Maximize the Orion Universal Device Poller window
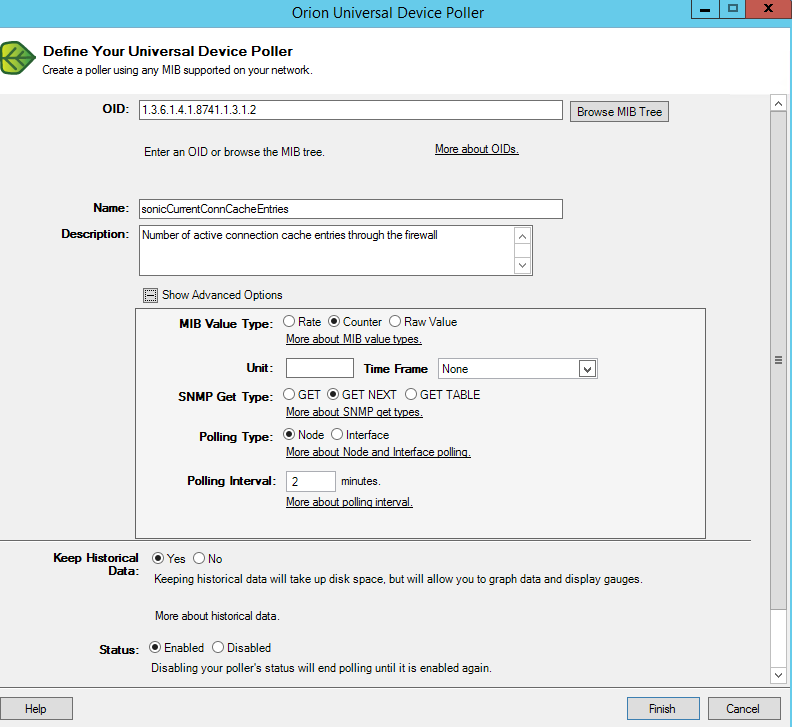792x727 pixels. point(733,9)
